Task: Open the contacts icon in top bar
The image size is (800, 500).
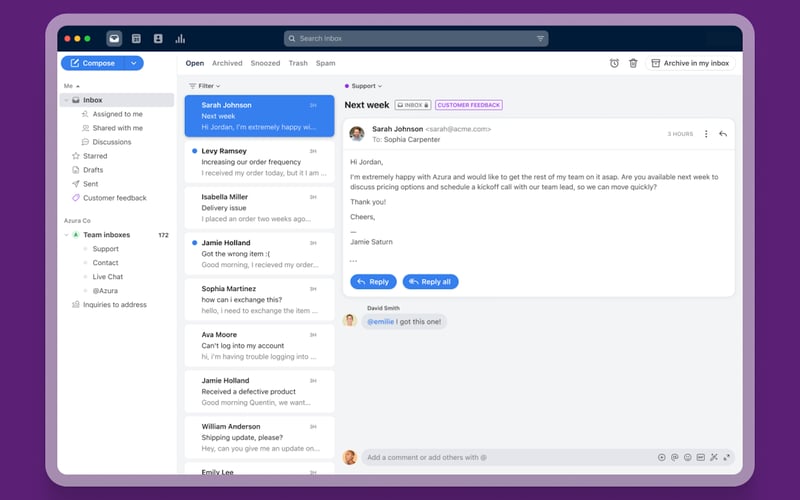Action: click(x=158, y=38)
